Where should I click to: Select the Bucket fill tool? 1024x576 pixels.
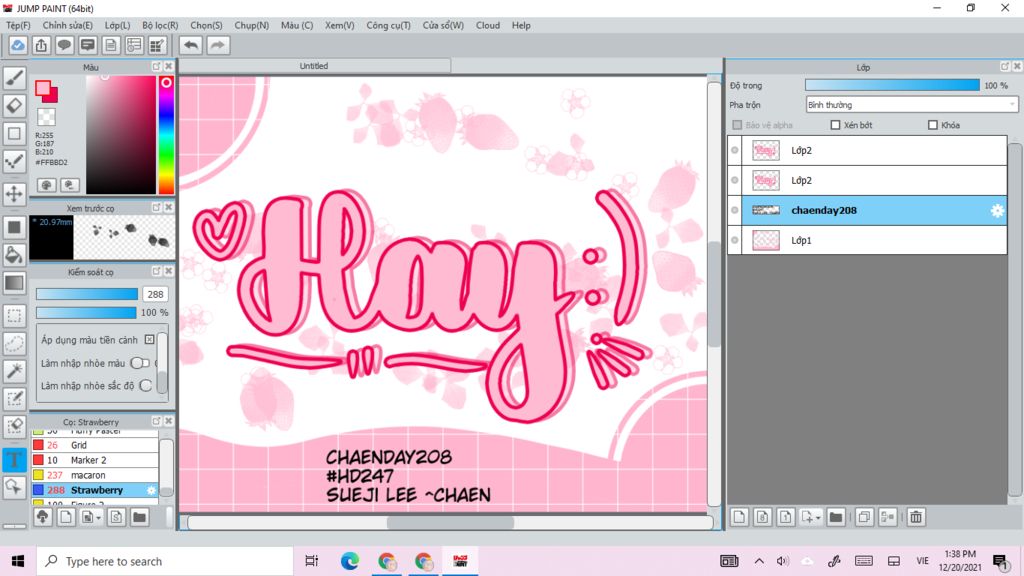[14, 255]
